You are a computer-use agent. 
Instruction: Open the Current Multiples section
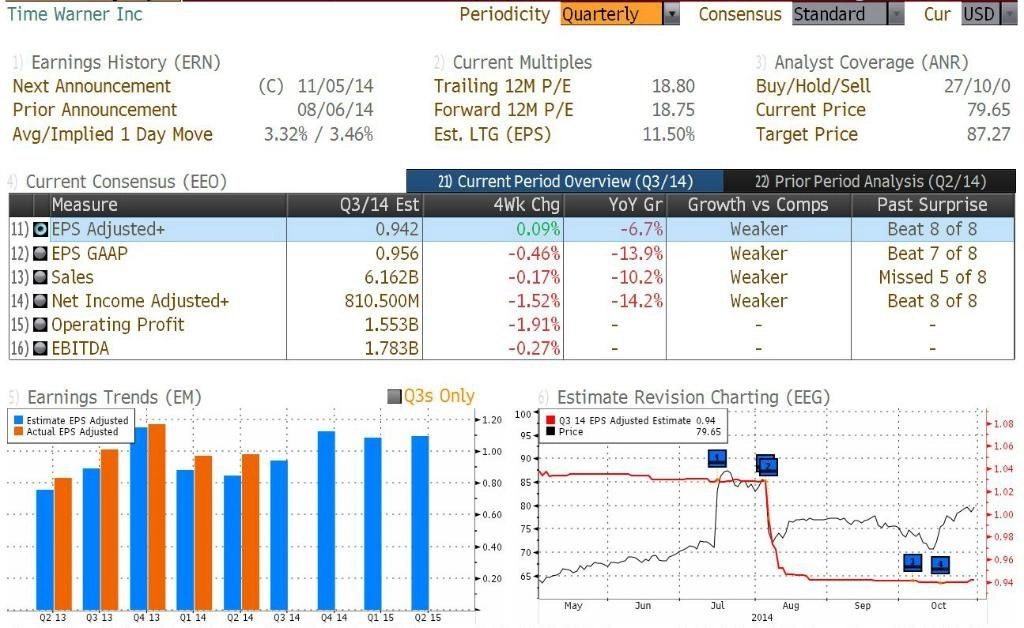click(x=522, y=62)
